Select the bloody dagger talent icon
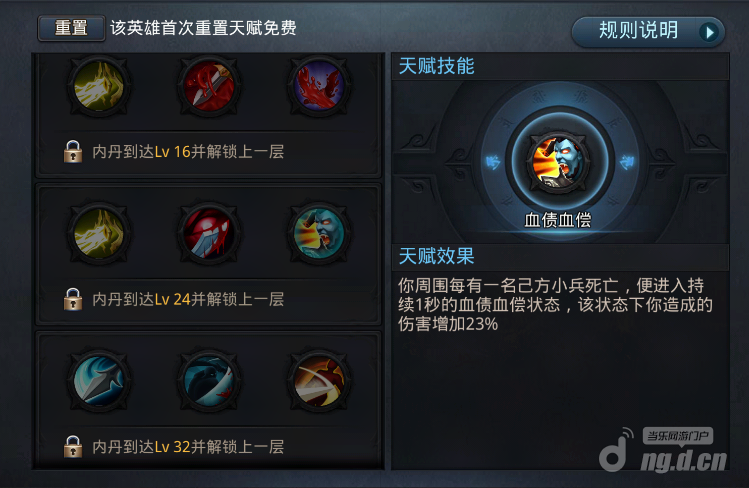 [209, 86]
